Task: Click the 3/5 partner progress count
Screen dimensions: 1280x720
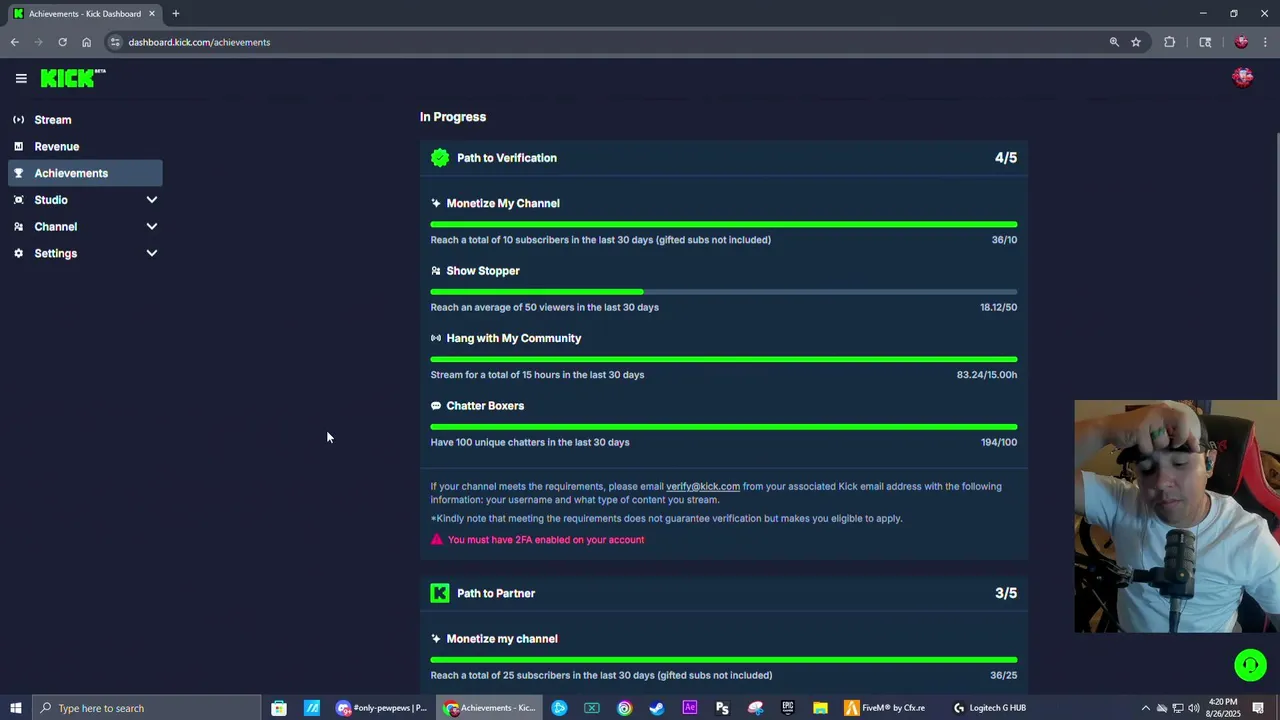Action: 1006,593
